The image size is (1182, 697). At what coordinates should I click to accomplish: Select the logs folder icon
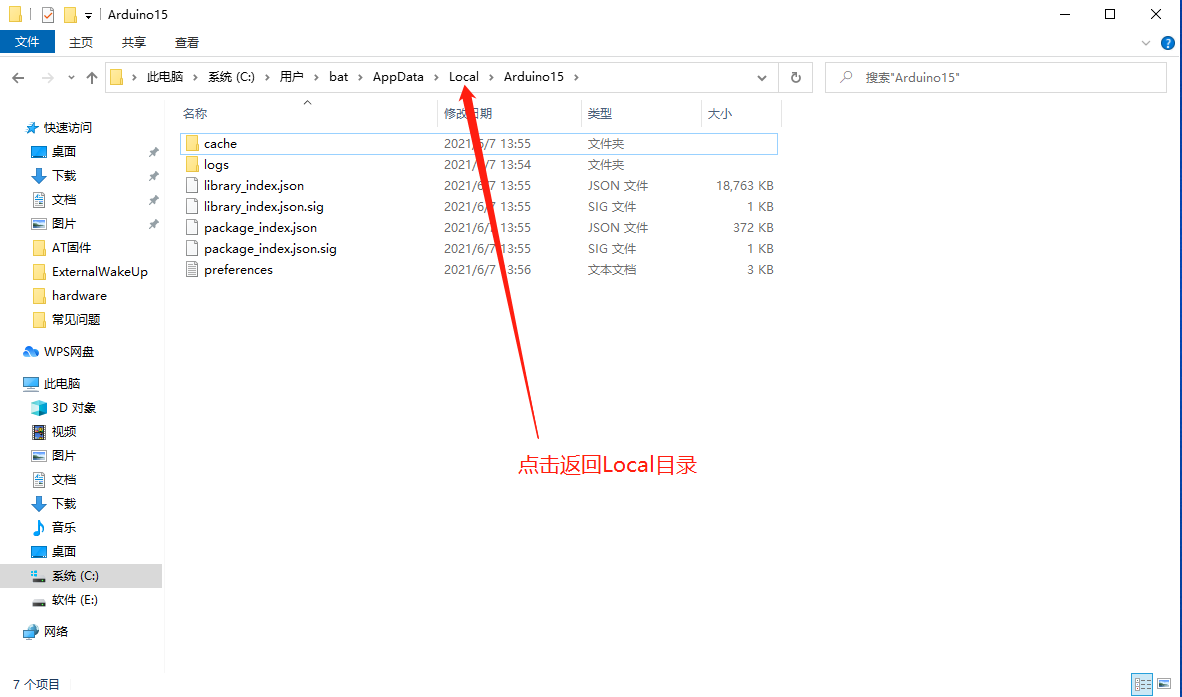click(192, 164)
